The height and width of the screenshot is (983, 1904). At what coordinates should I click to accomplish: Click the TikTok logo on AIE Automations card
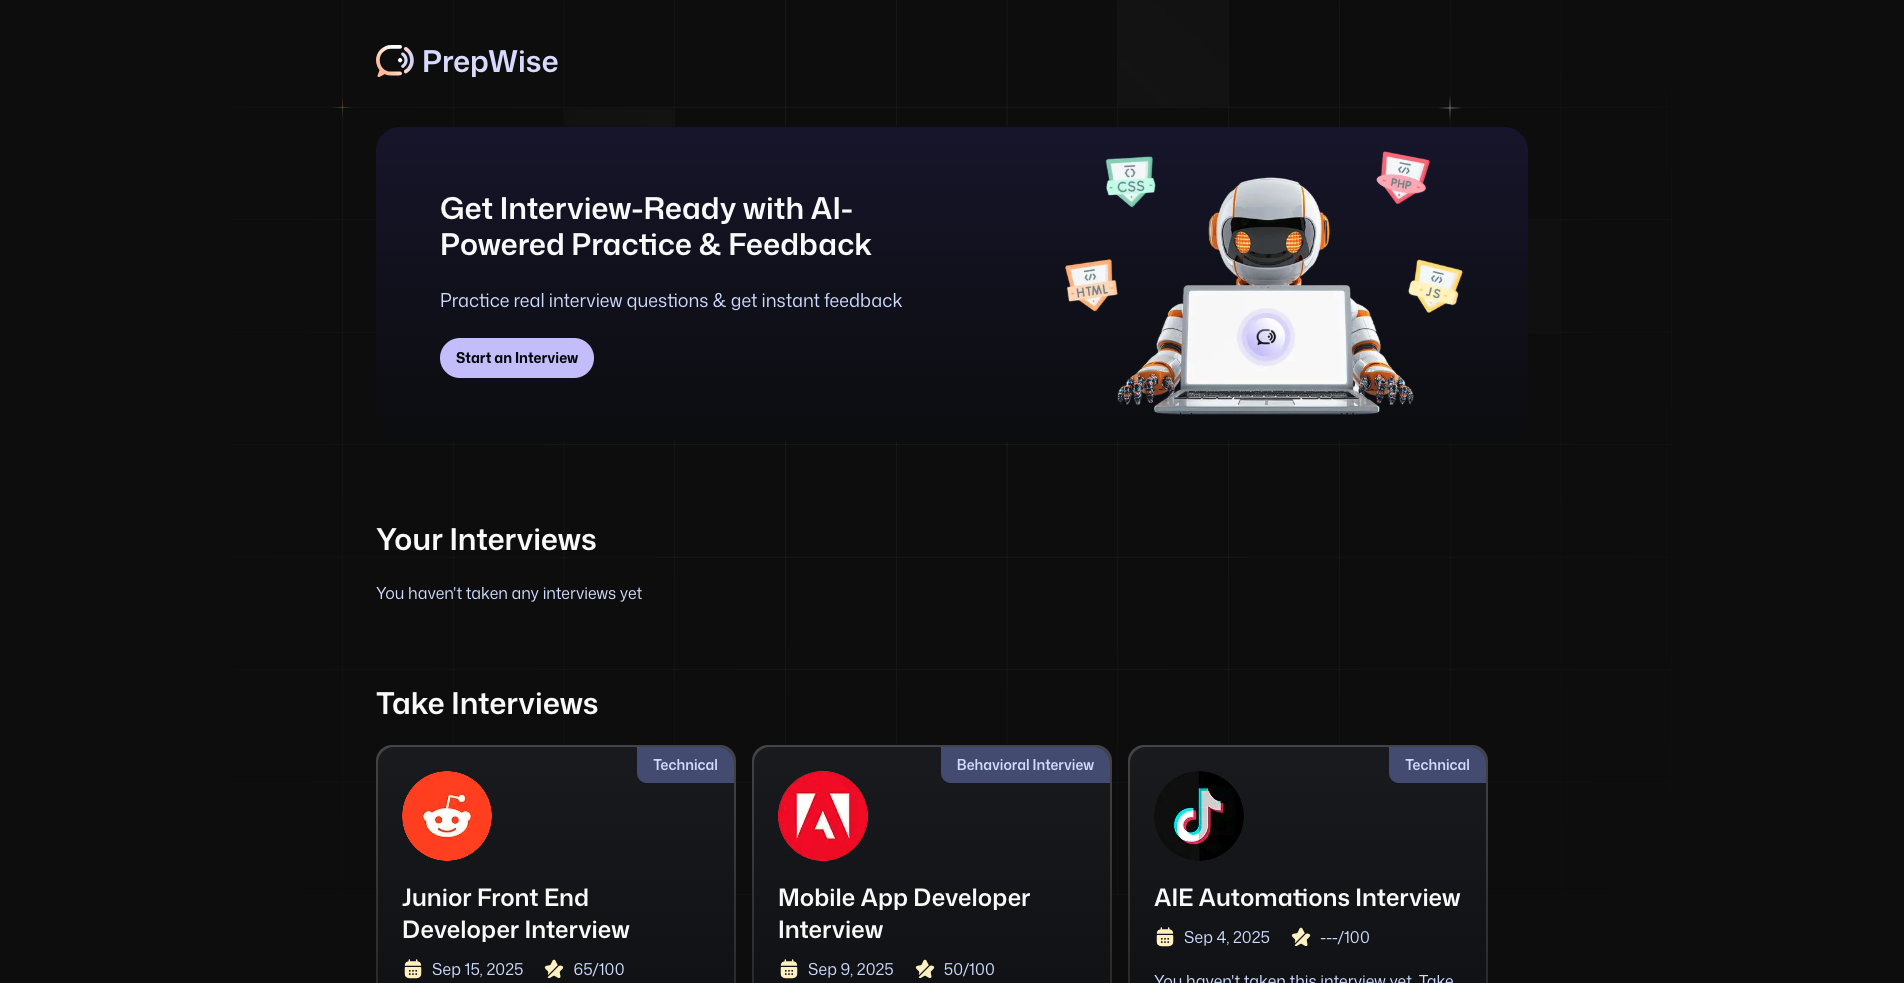coord(1199,816)
